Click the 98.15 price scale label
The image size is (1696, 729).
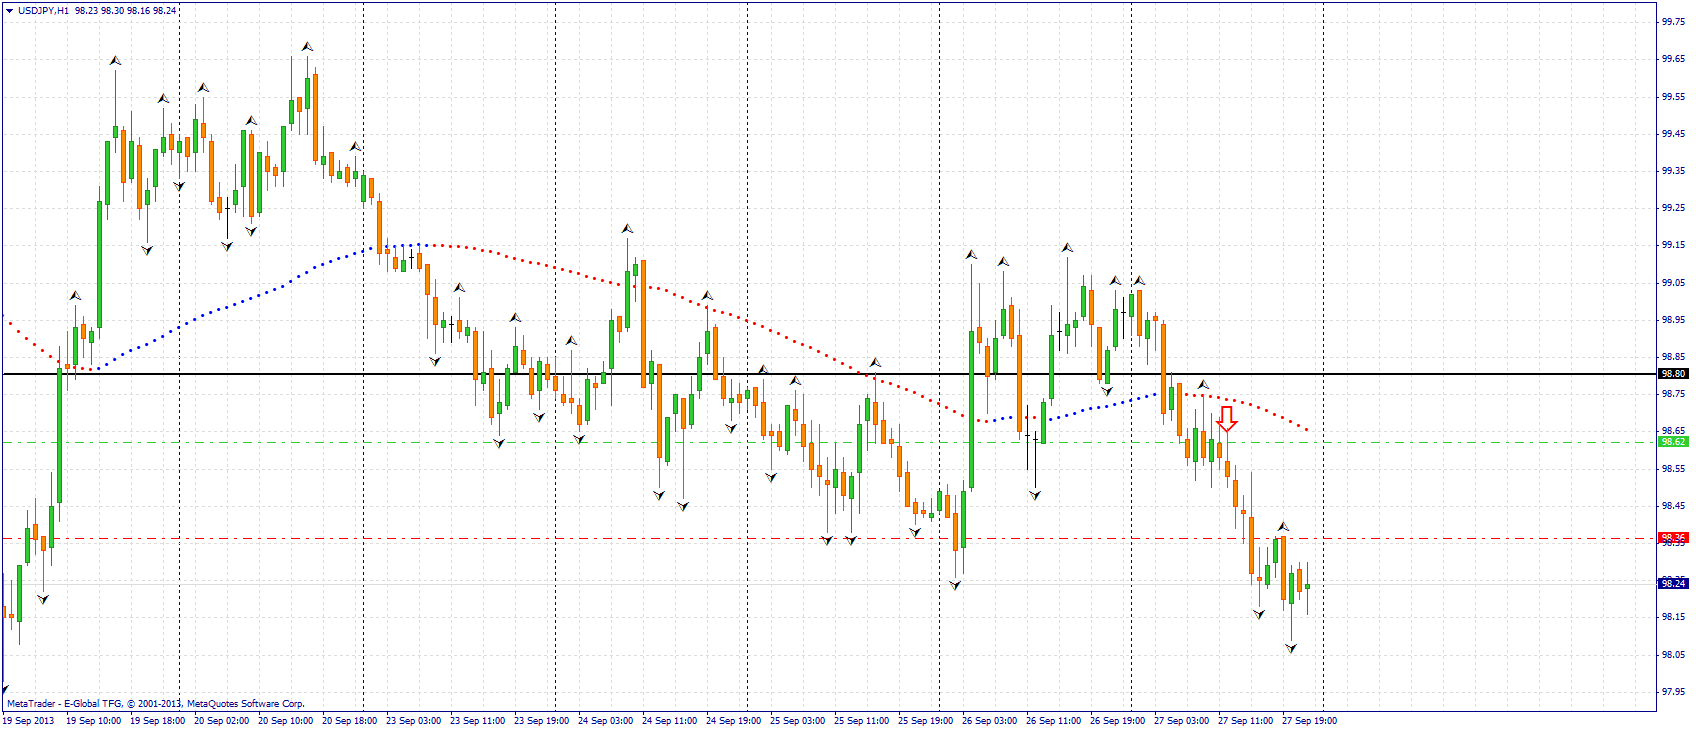(1673, 617)
